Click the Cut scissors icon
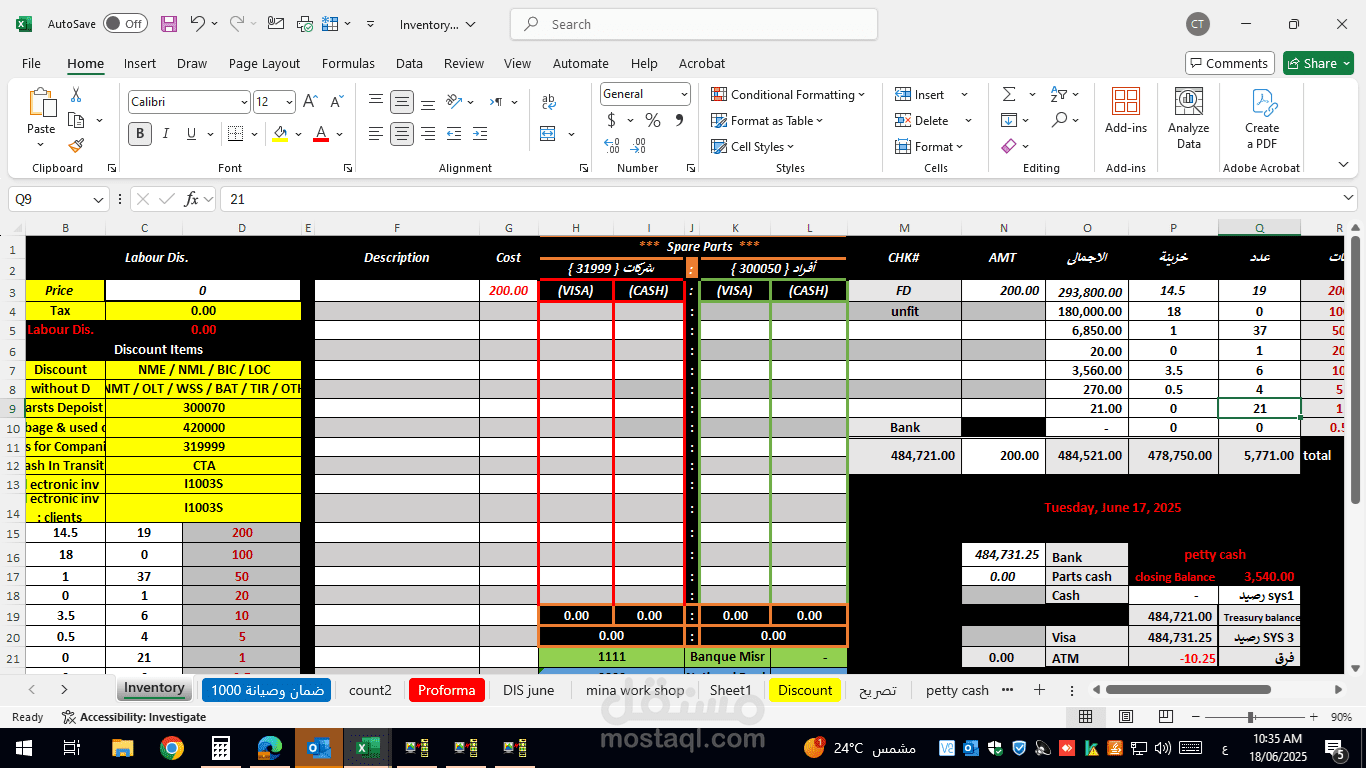1366x768 pixels. click(76, 95)
